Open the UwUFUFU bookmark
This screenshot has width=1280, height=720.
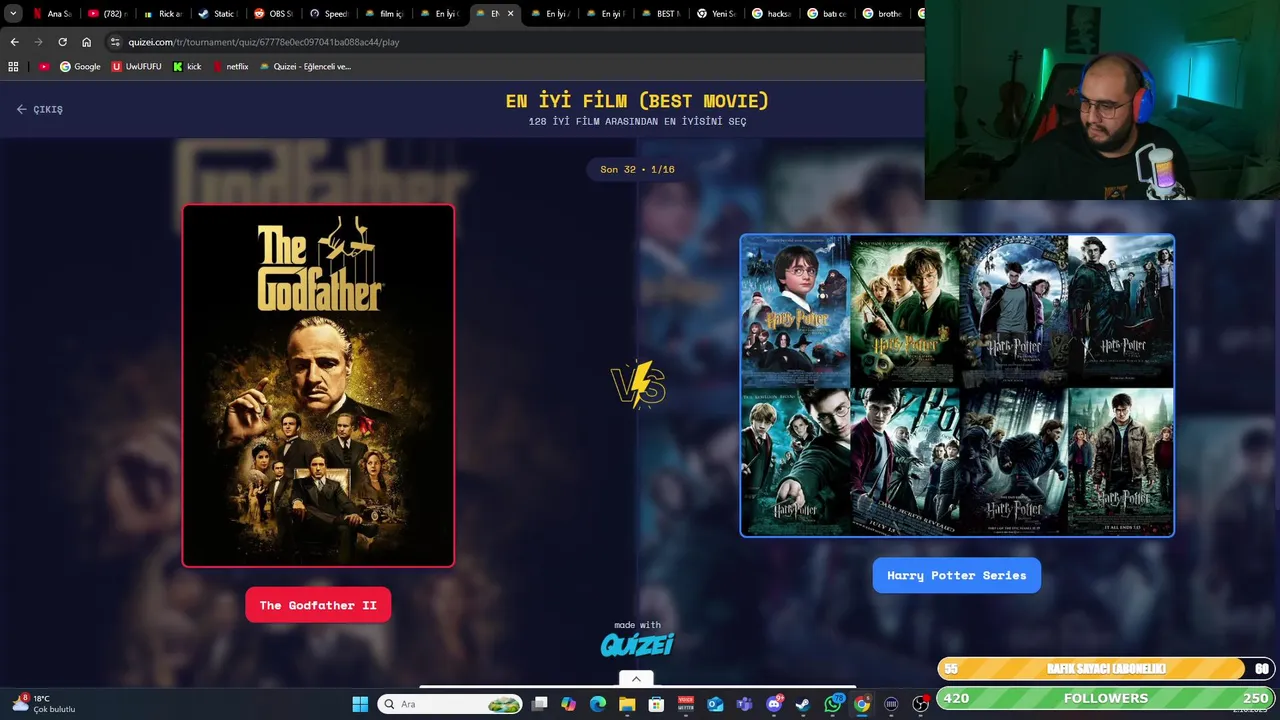point(136,67)
